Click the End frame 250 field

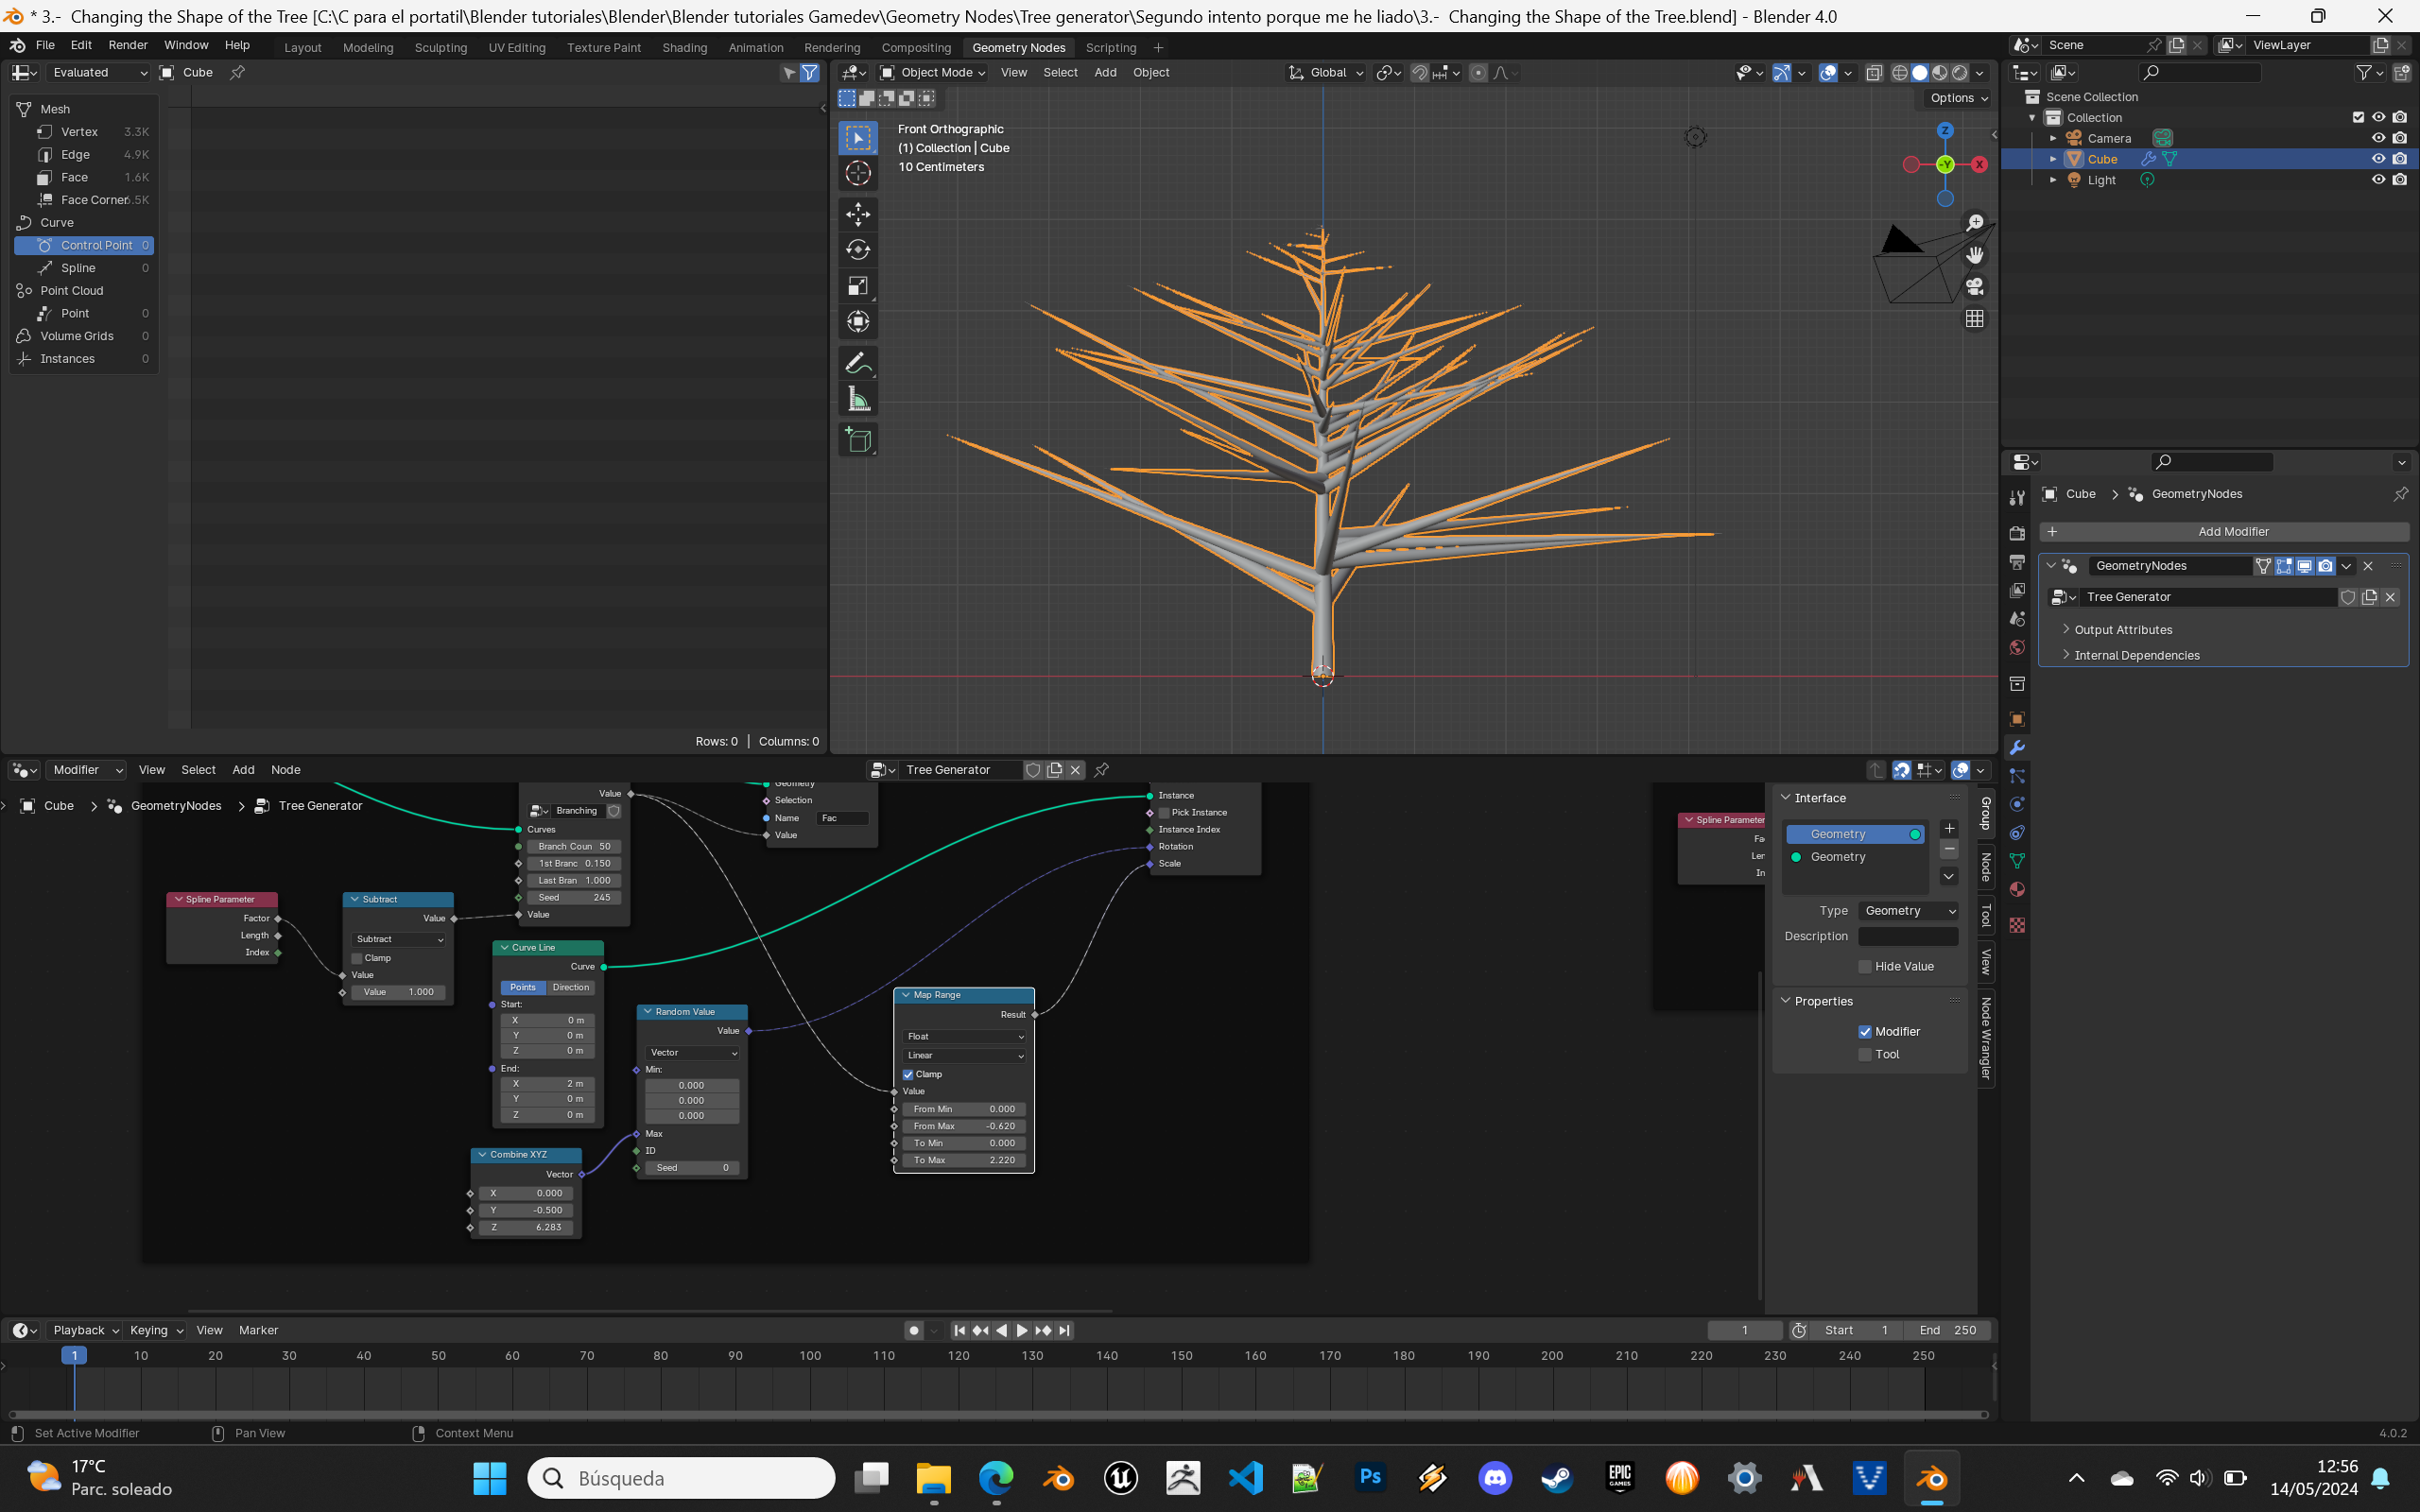click(x=1947, y=1330)
